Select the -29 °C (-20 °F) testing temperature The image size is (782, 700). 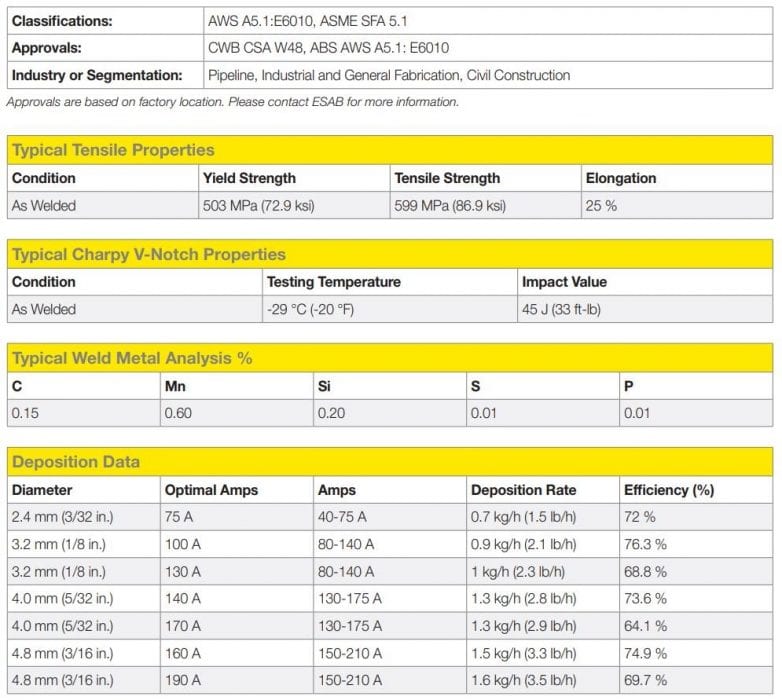(x=310, y=310)
